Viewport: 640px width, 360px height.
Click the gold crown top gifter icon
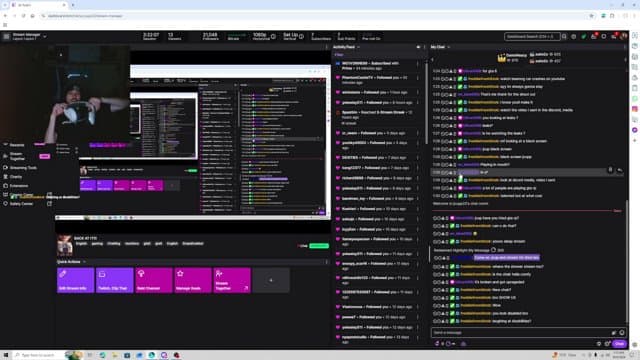(501, 58)
